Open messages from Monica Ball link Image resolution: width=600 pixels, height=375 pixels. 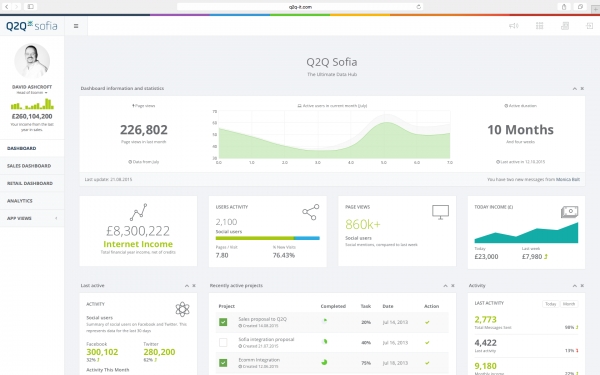click(568, 179)
